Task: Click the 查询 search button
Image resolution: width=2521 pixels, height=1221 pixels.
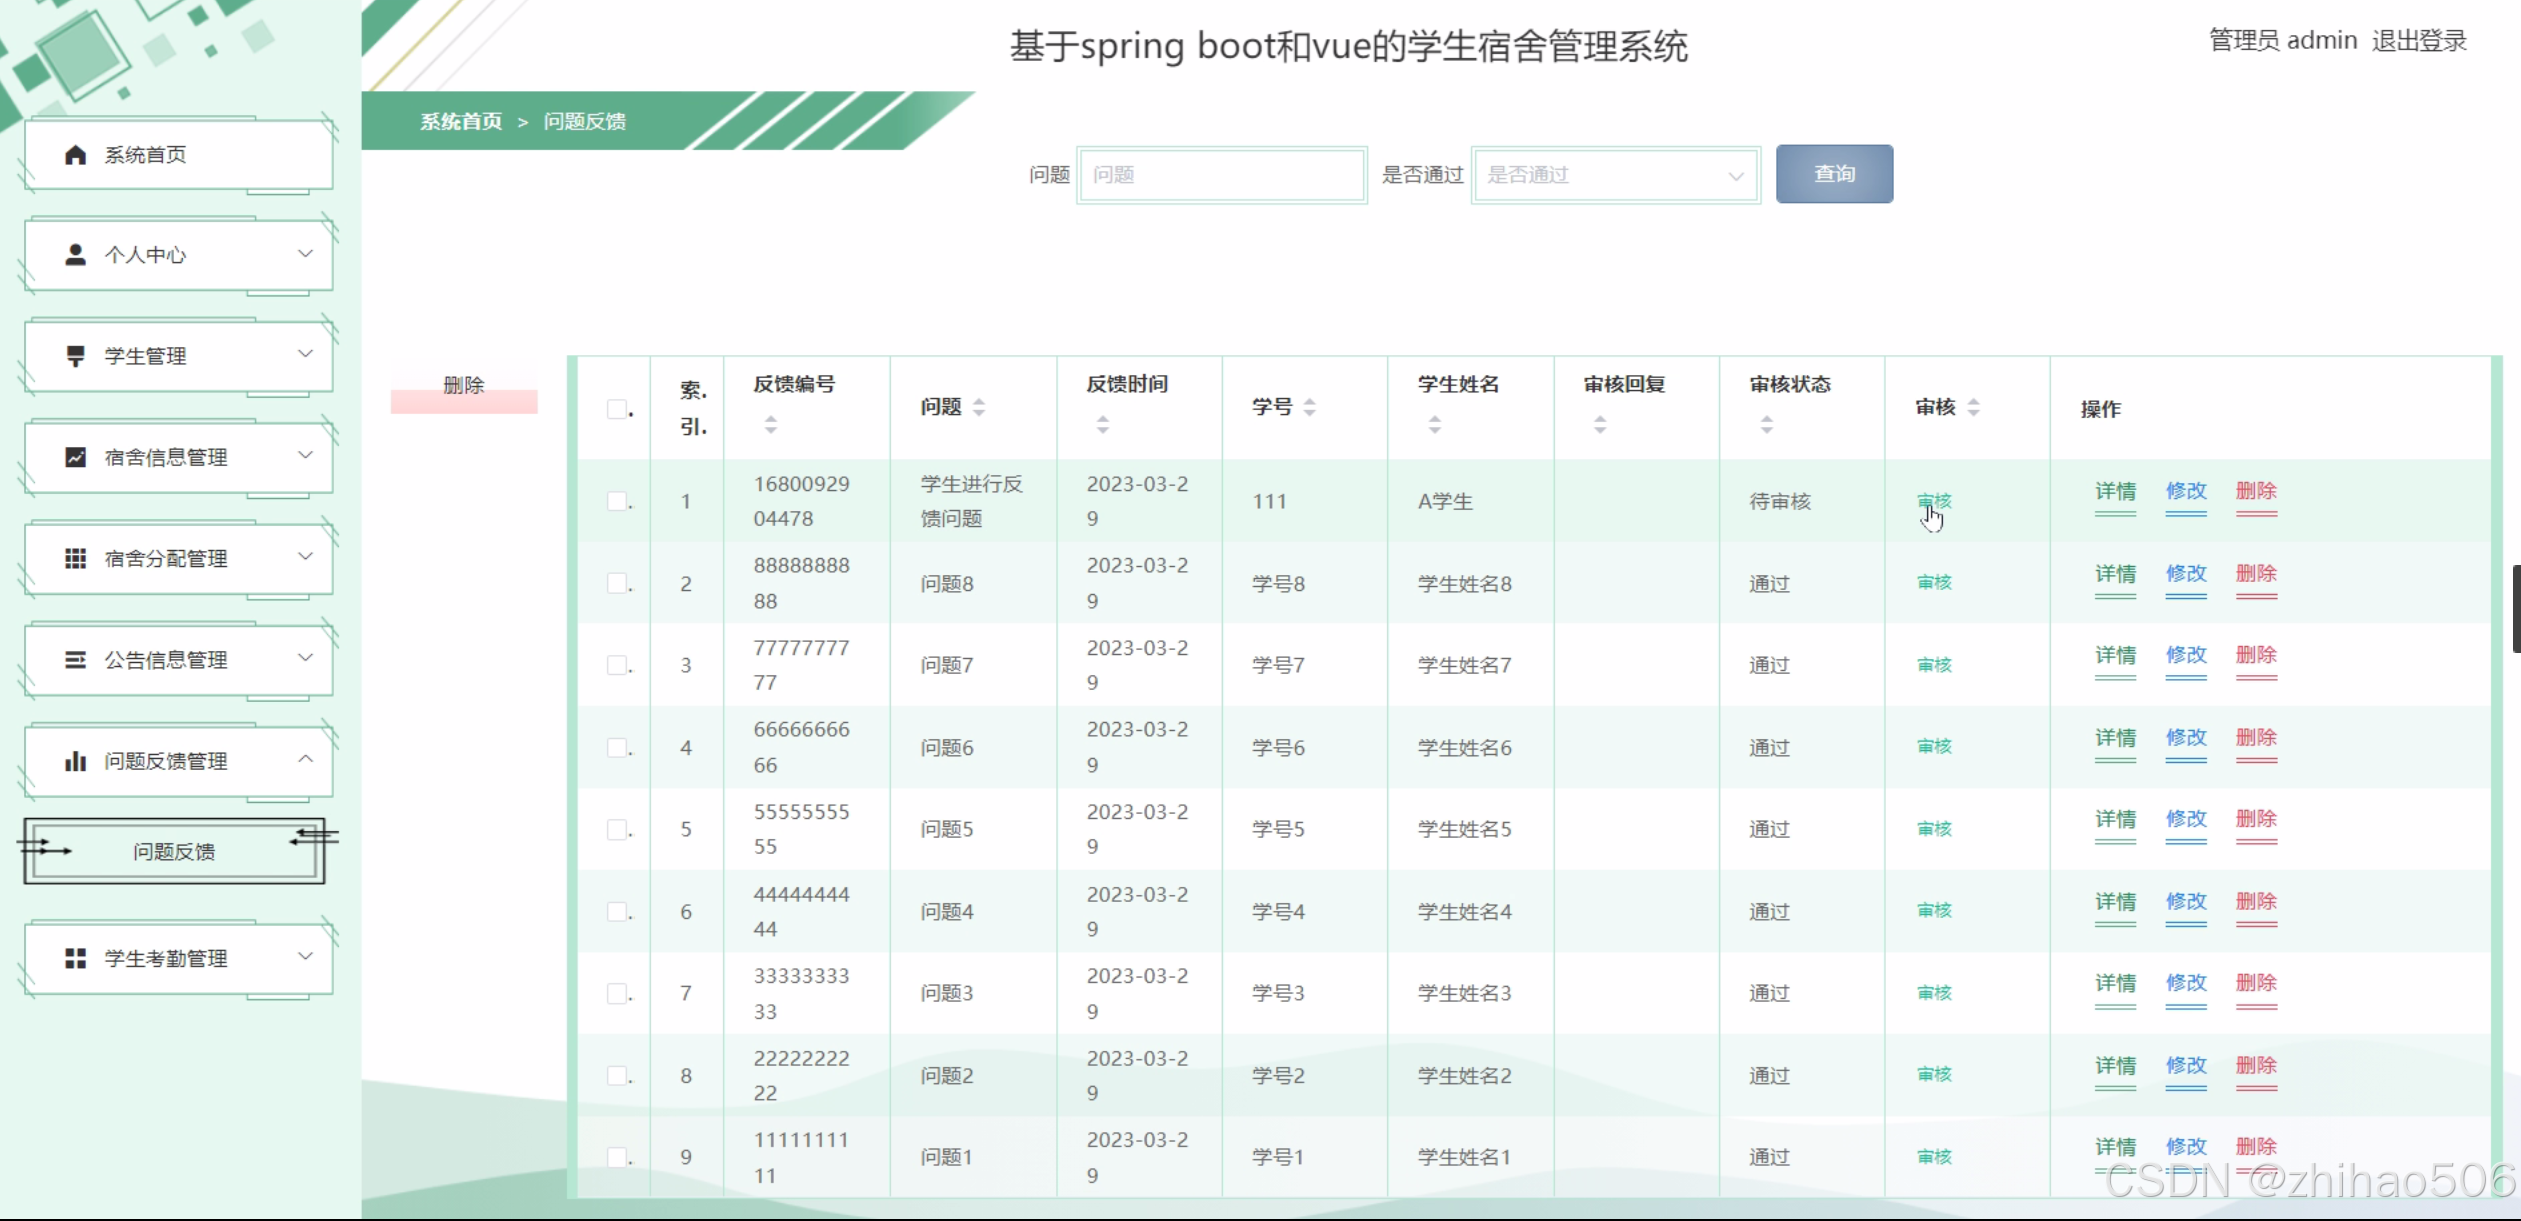Action: tap(1833, 173)
